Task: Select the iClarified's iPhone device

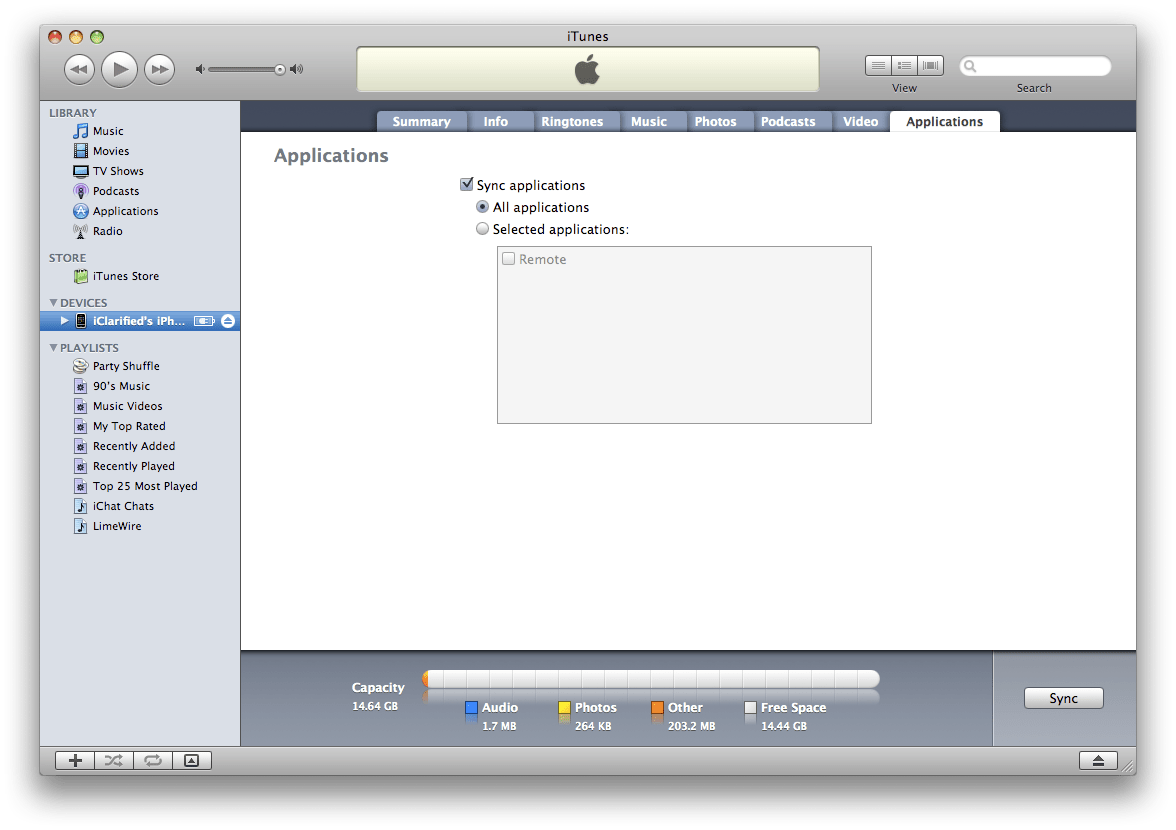Action: [x=140, y=321]
